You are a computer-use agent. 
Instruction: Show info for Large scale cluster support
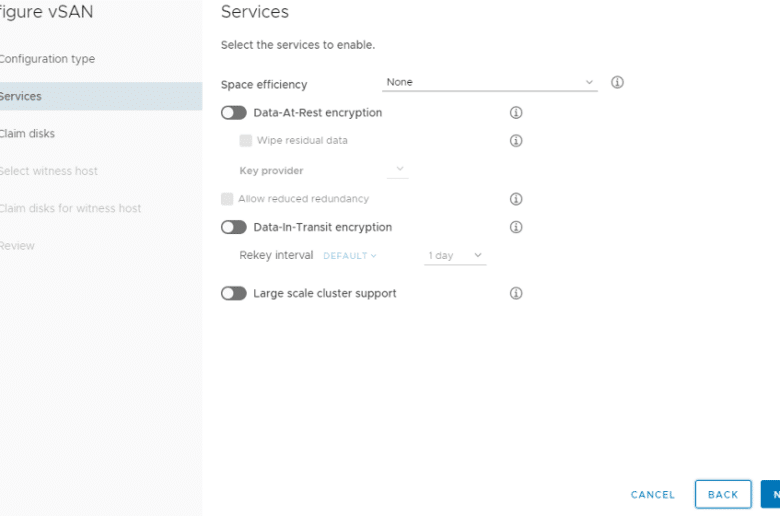(x=516, y=293)
